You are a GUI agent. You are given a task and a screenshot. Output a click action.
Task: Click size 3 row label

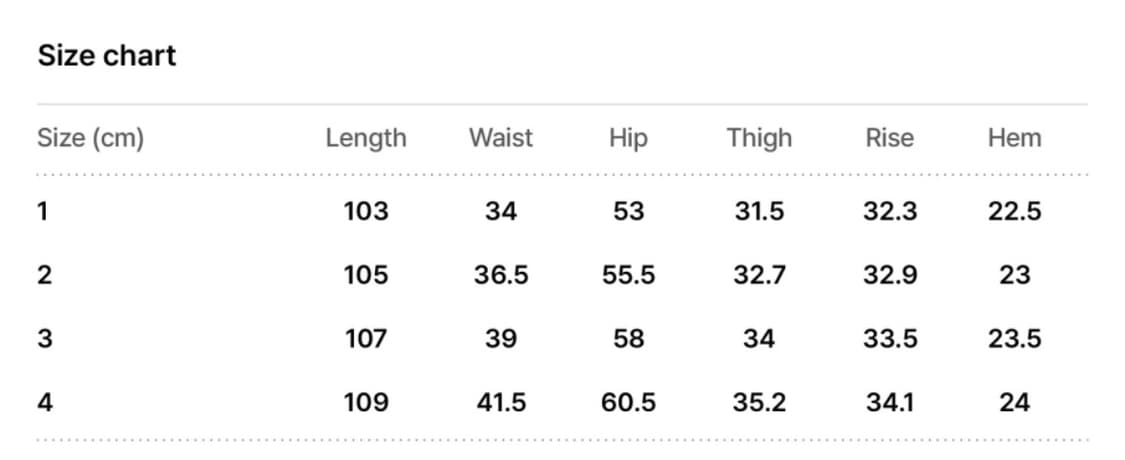[x=44, y=339]
